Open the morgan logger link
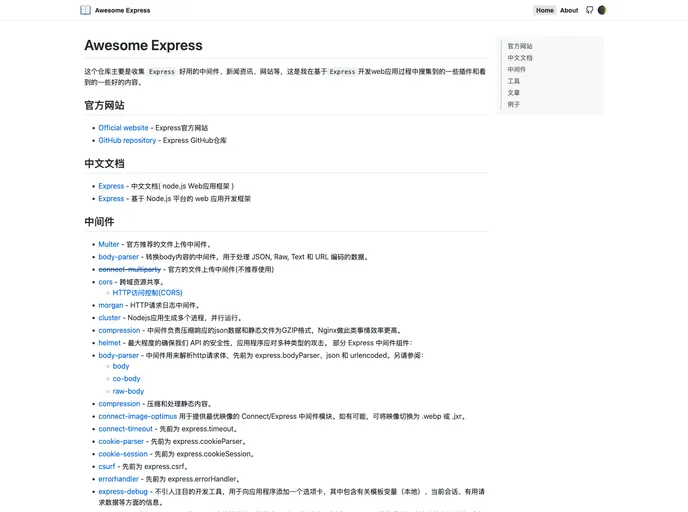This screenshot has height=512, width=688. (111, 305)
